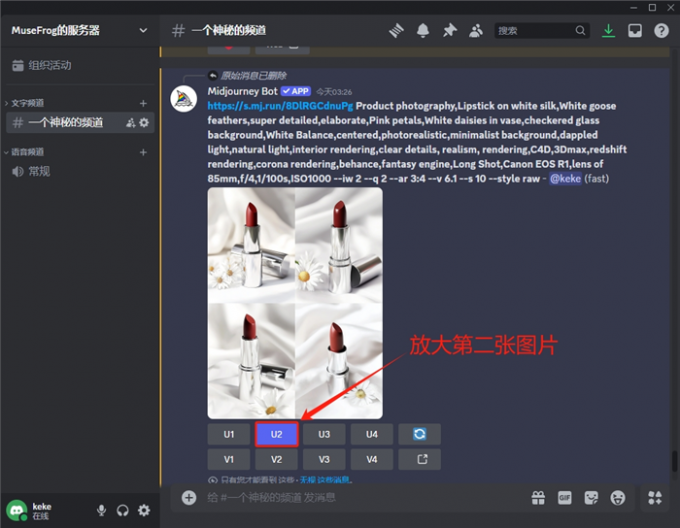The width and height of the screenshot is (680, 528).
Task: Open user settings gear
Action: tap(144, 511)
